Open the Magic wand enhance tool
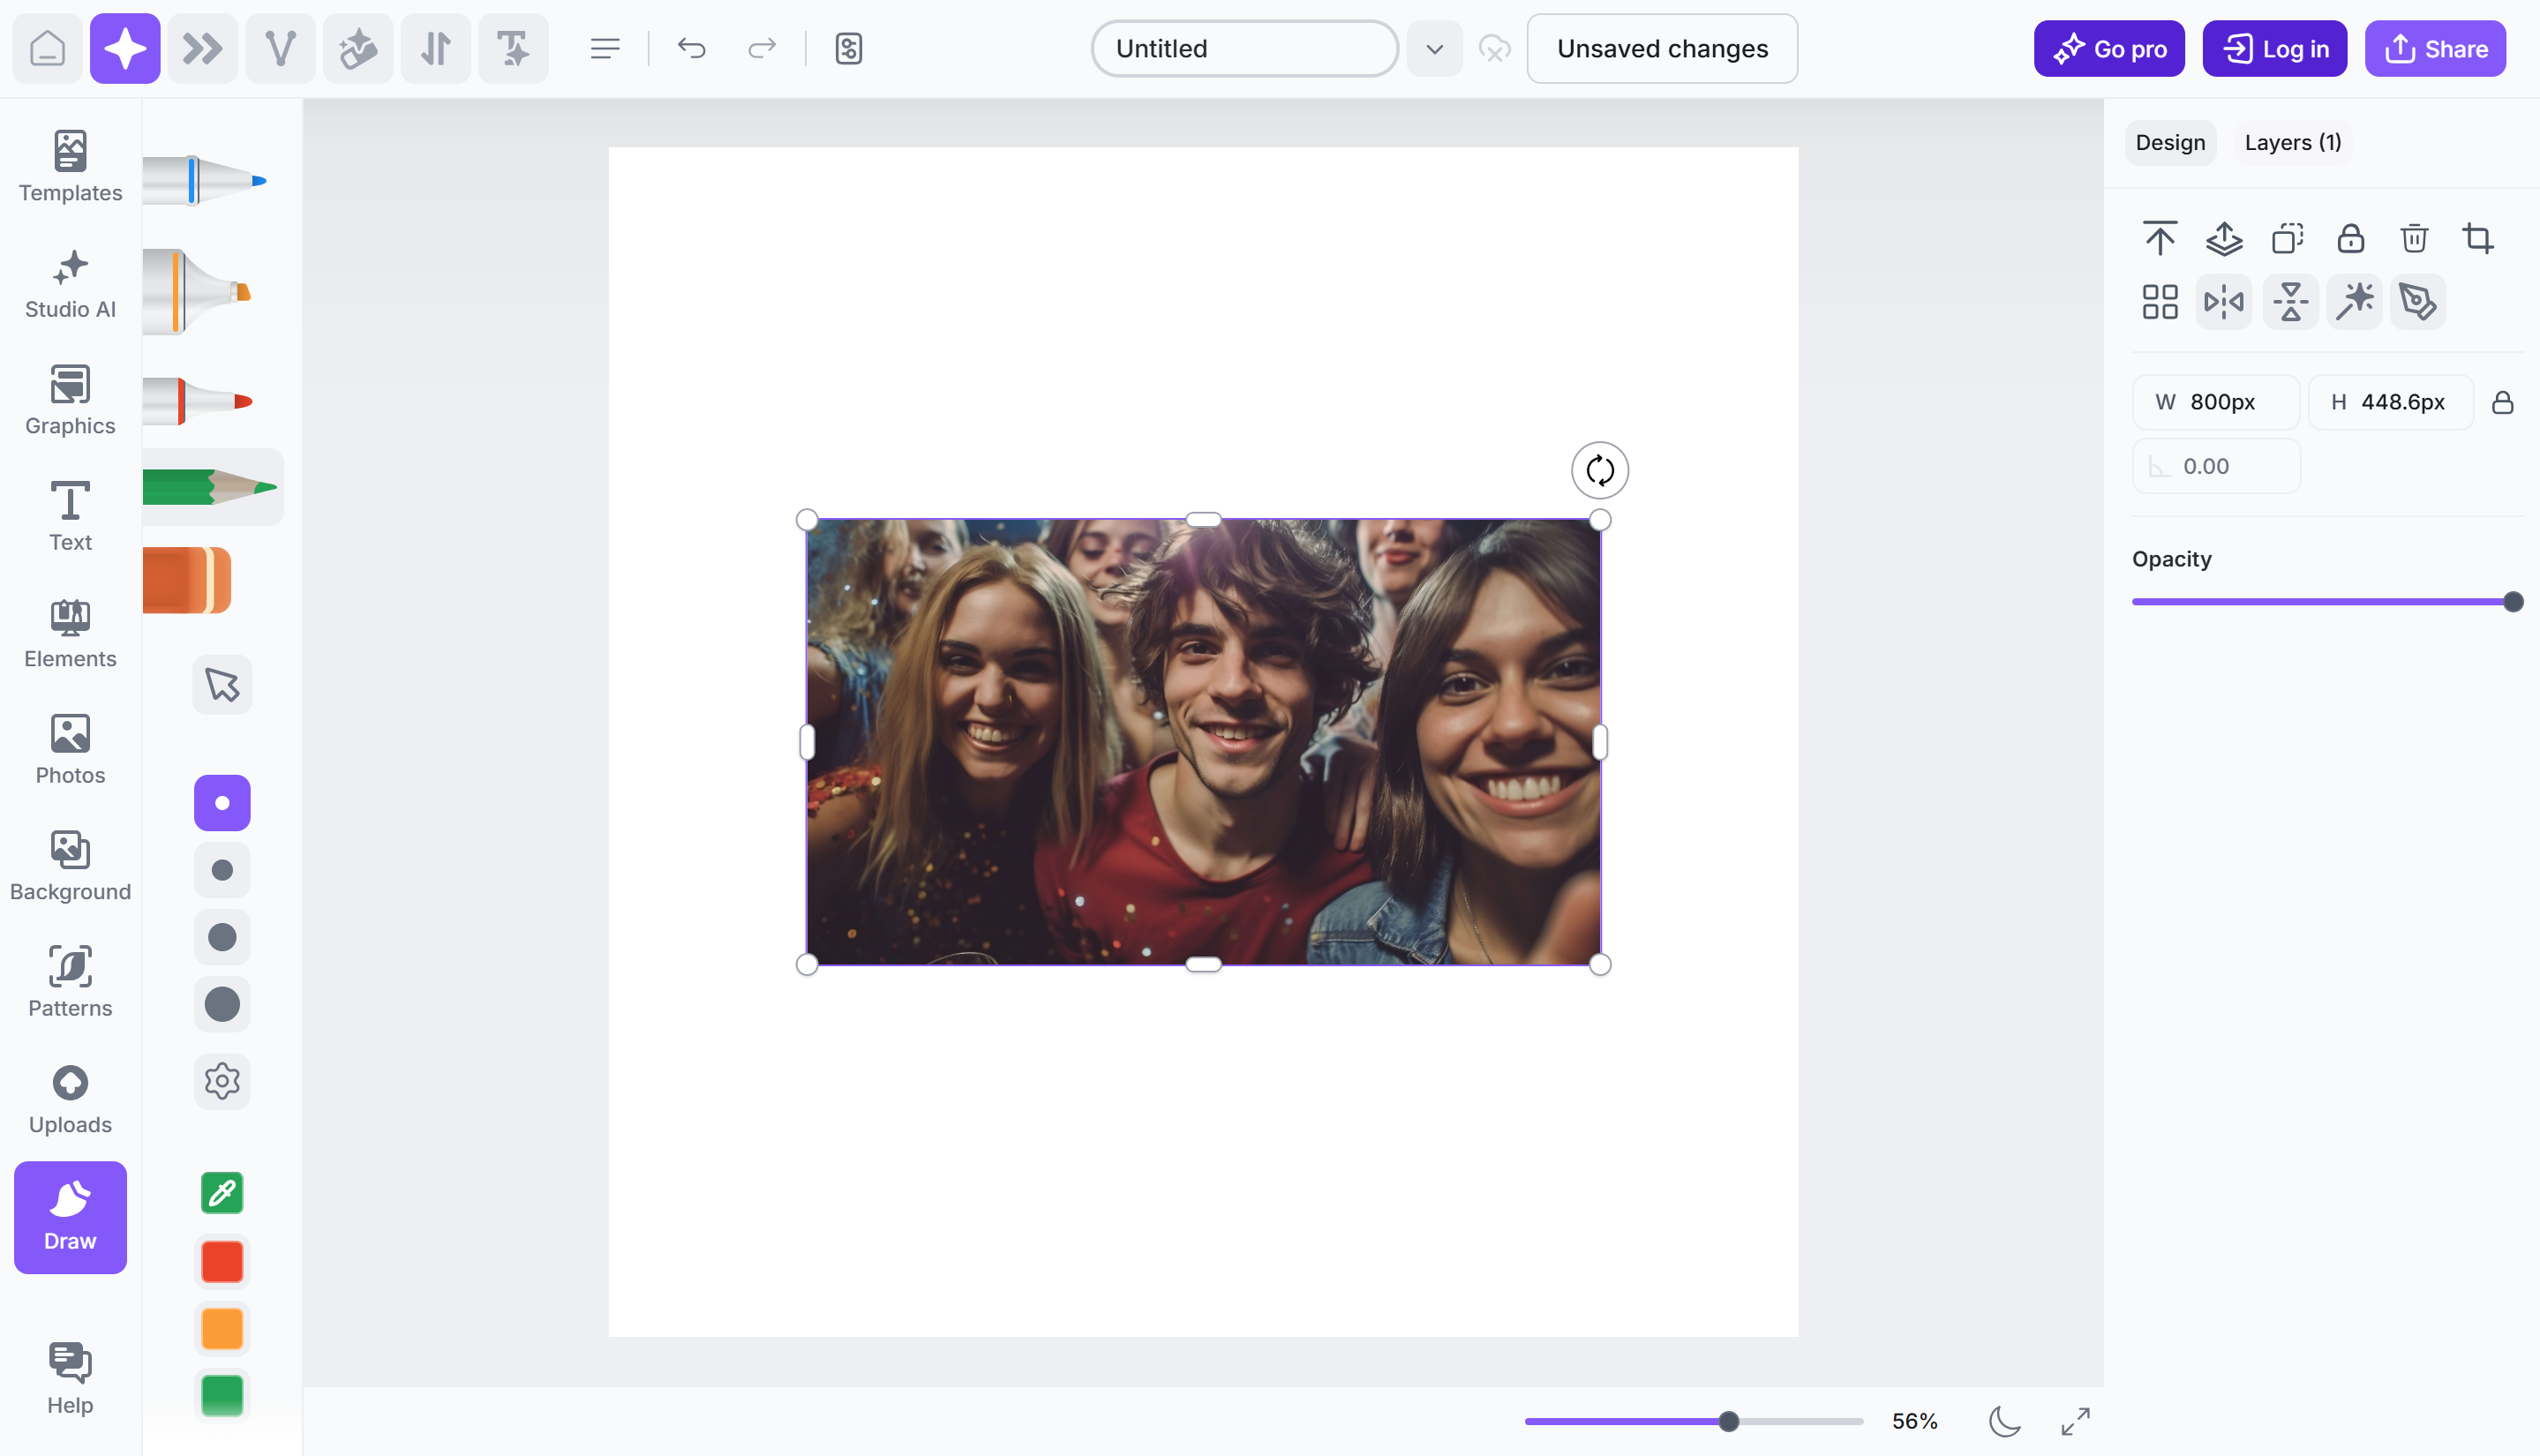 point(2354,301)
